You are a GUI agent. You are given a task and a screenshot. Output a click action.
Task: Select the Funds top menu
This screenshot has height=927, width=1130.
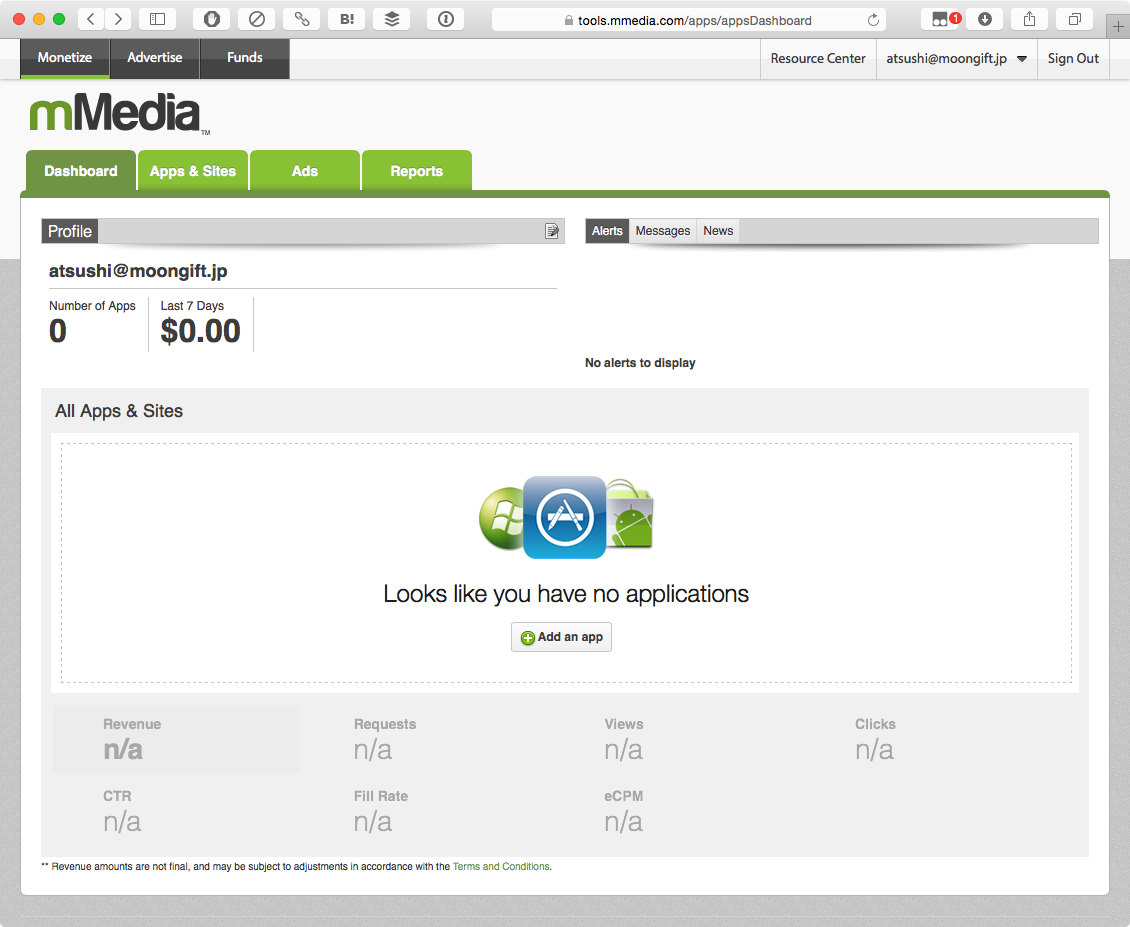(x=245, y=58)
